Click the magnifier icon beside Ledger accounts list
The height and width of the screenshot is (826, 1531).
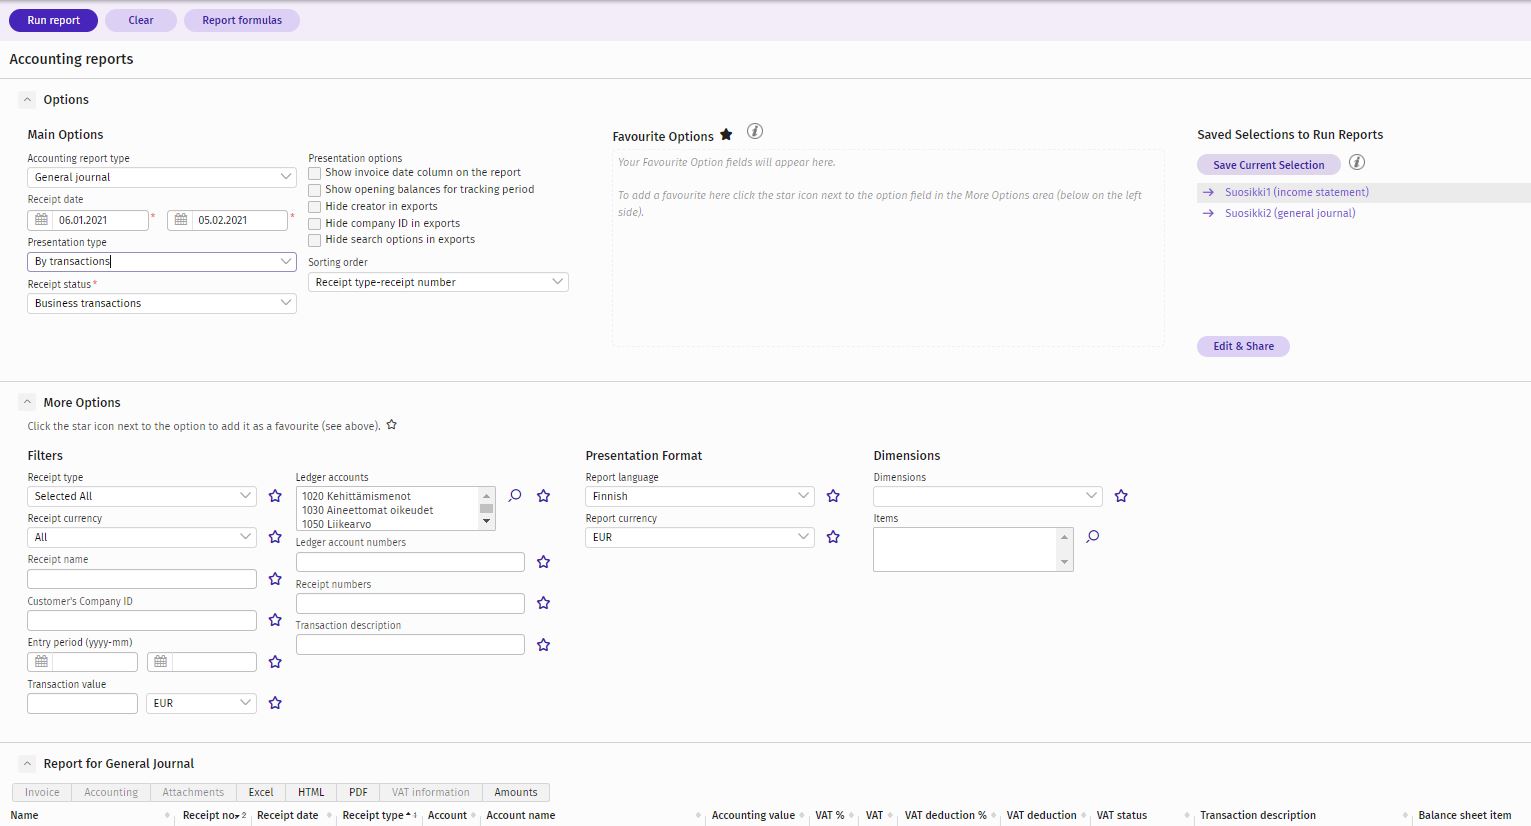click(515, 496)
